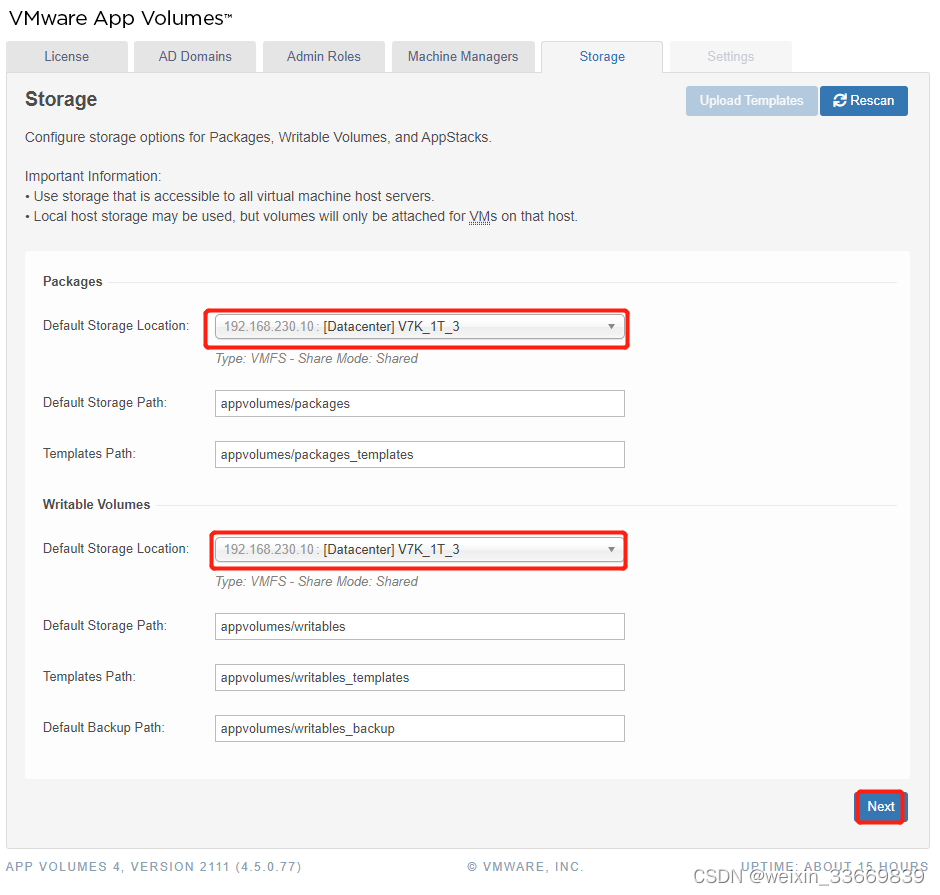This screenshot has height=895, width=940.
Task: Switch to the License tab
Action: (67, 57)
